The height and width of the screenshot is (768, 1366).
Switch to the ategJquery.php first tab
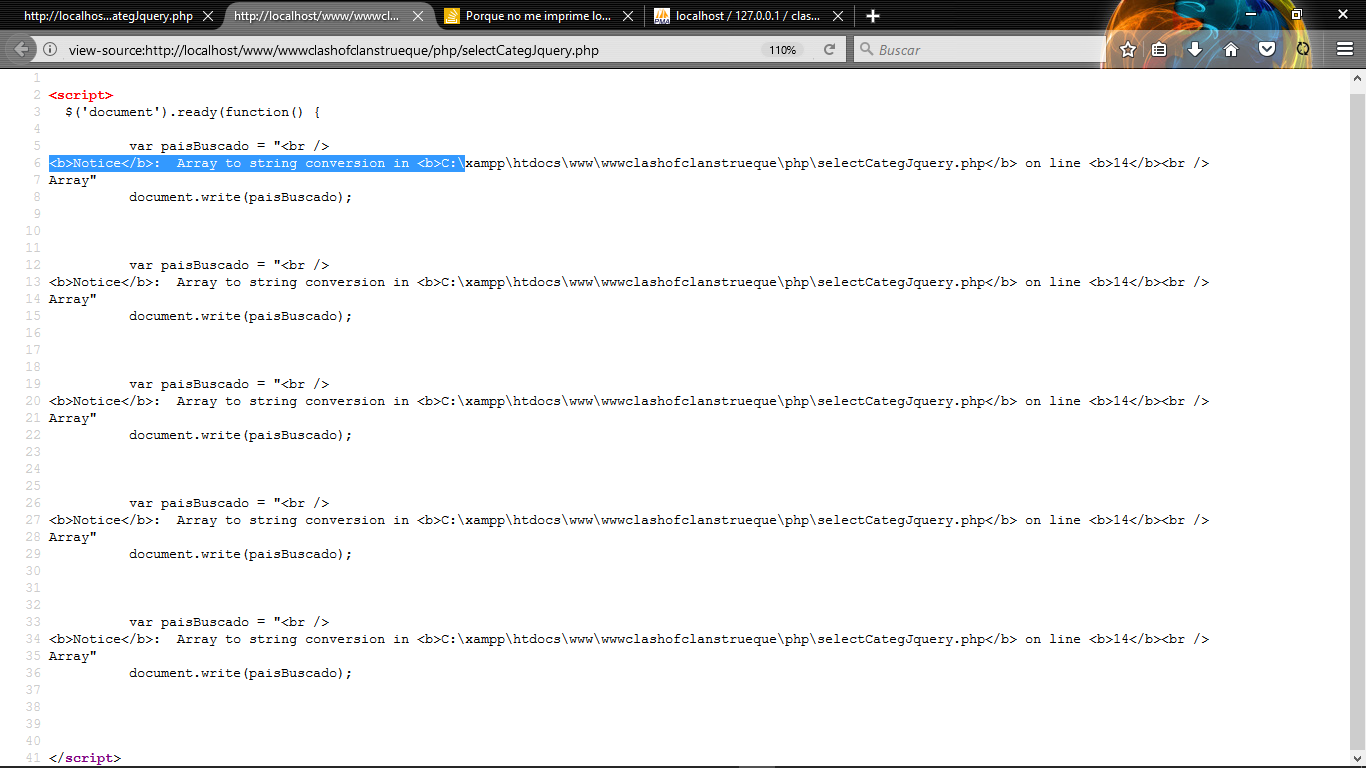(108, 16)
